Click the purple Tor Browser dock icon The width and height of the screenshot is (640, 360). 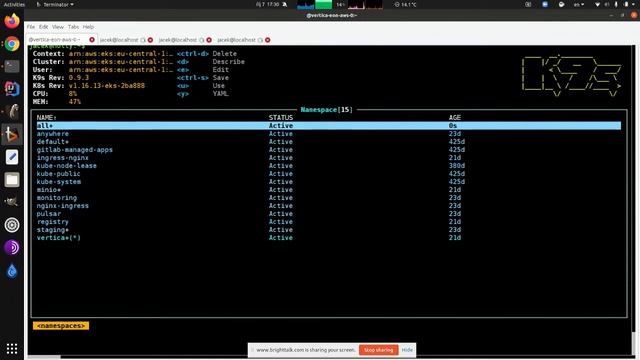pos(12,247)
